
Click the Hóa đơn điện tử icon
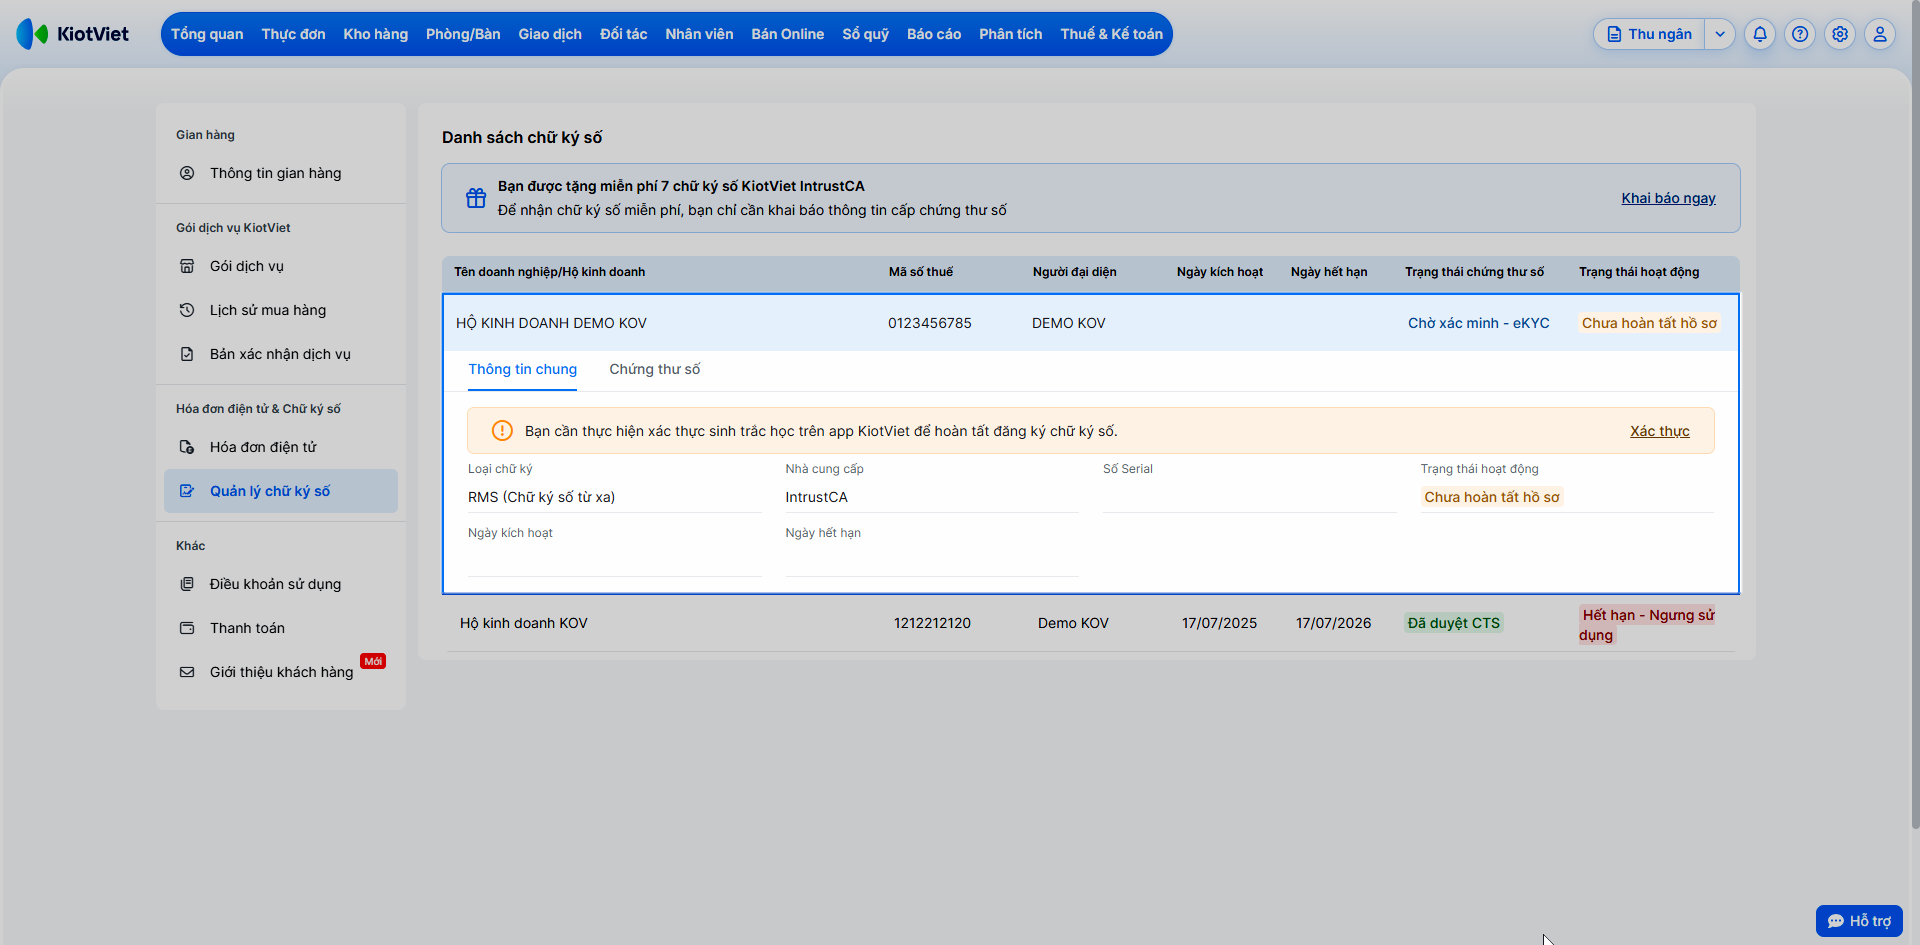187,447
